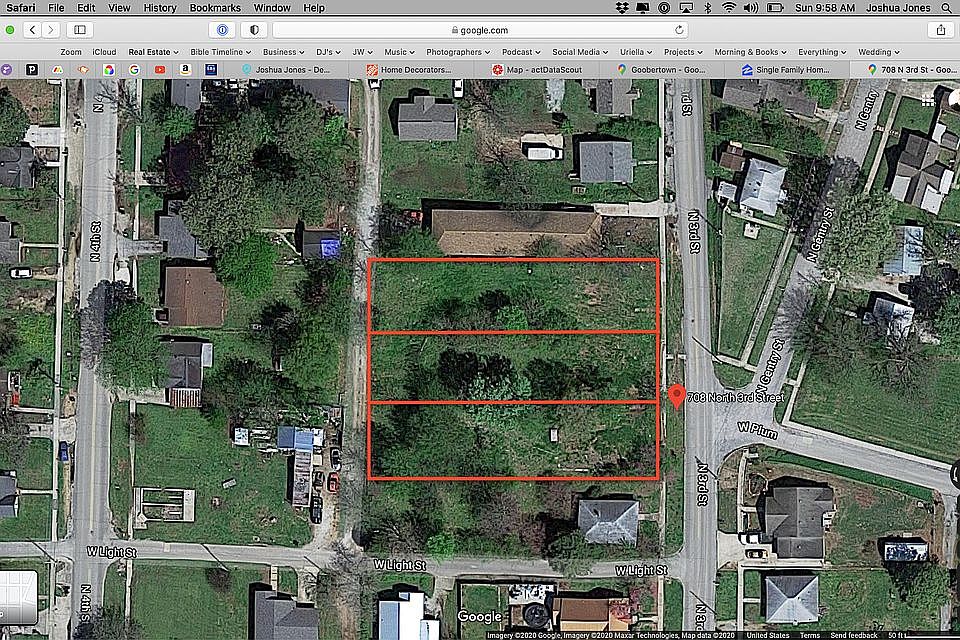Open the pinned YouTube tab

160,70
